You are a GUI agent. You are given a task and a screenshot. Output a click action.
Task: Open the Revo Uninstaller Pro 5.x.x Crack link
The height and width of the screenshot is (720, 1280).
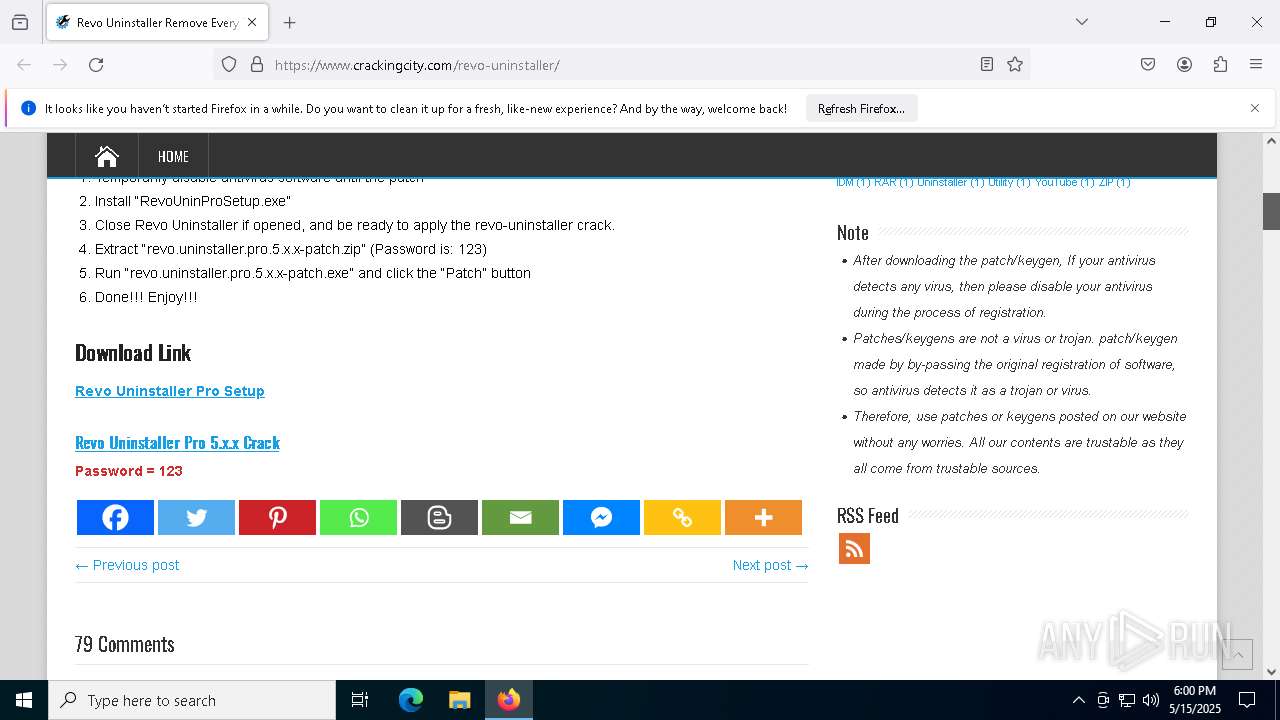click(177, 442)
